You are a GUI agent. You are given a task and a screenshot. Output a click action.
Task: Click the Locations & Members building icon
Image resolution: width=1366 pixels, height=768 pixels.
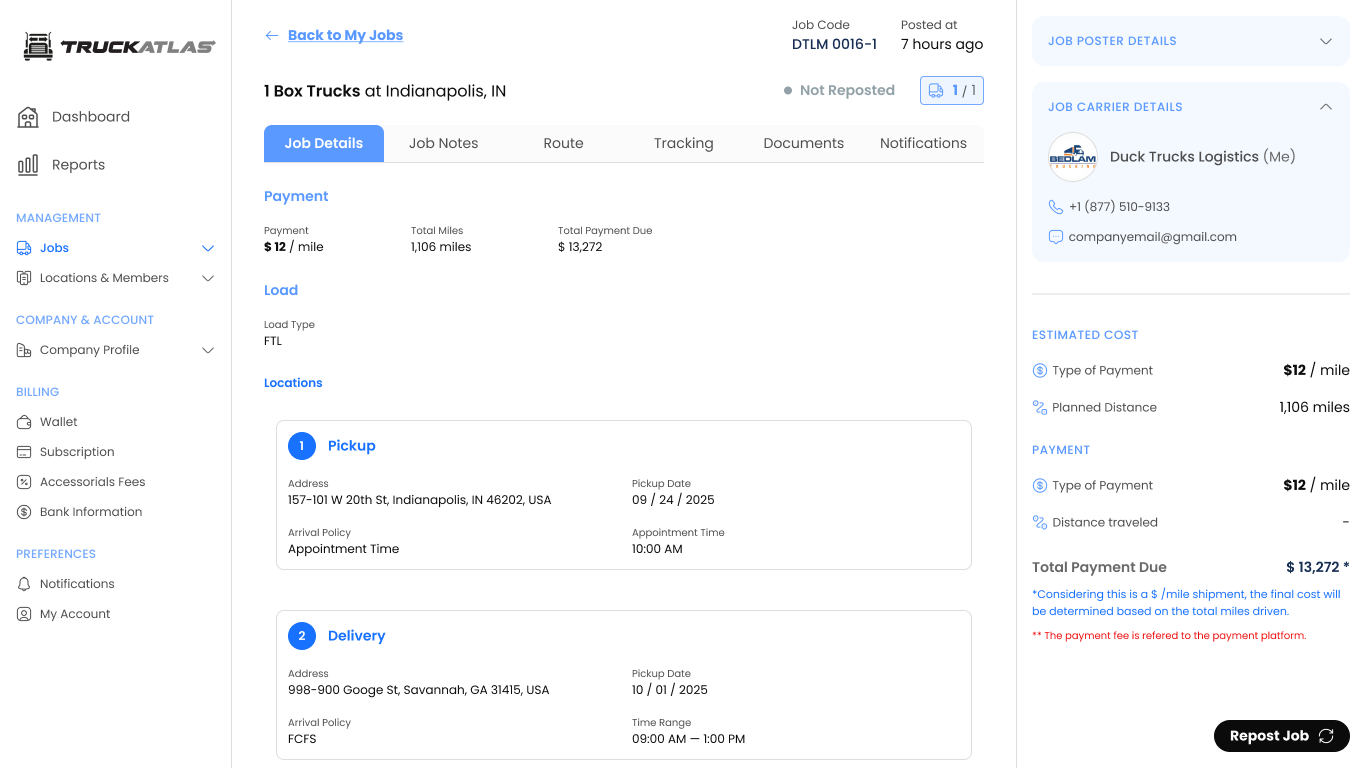[x=24, y=278]
